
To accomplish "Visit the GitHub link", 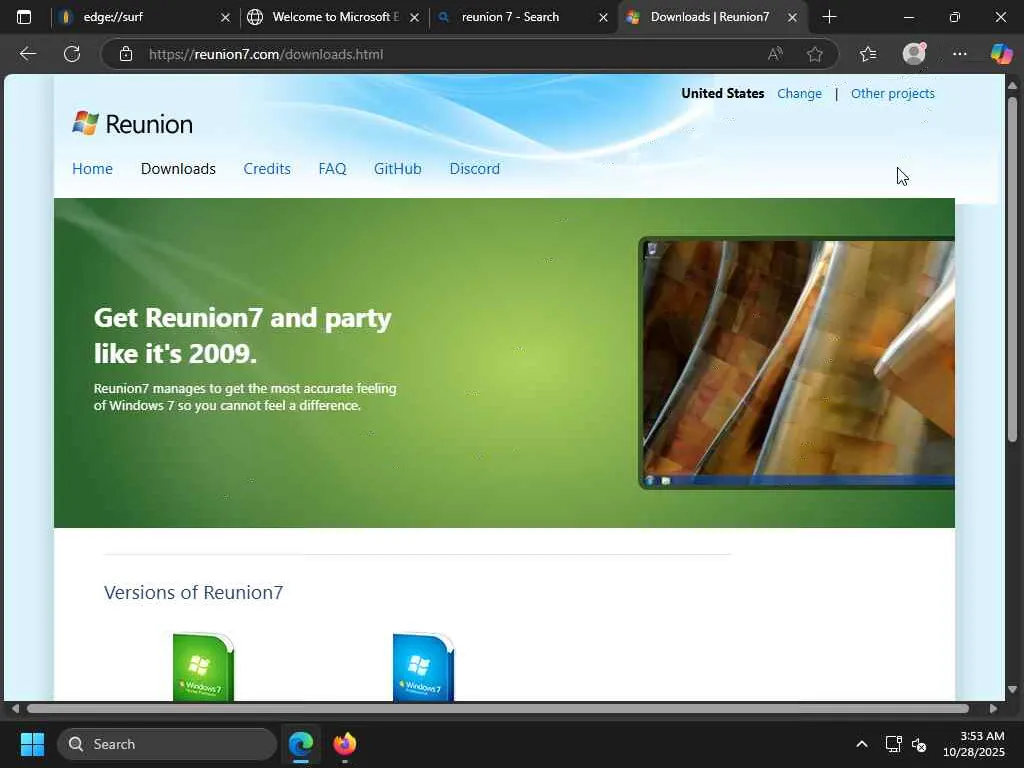I will (x=398, y=168).
